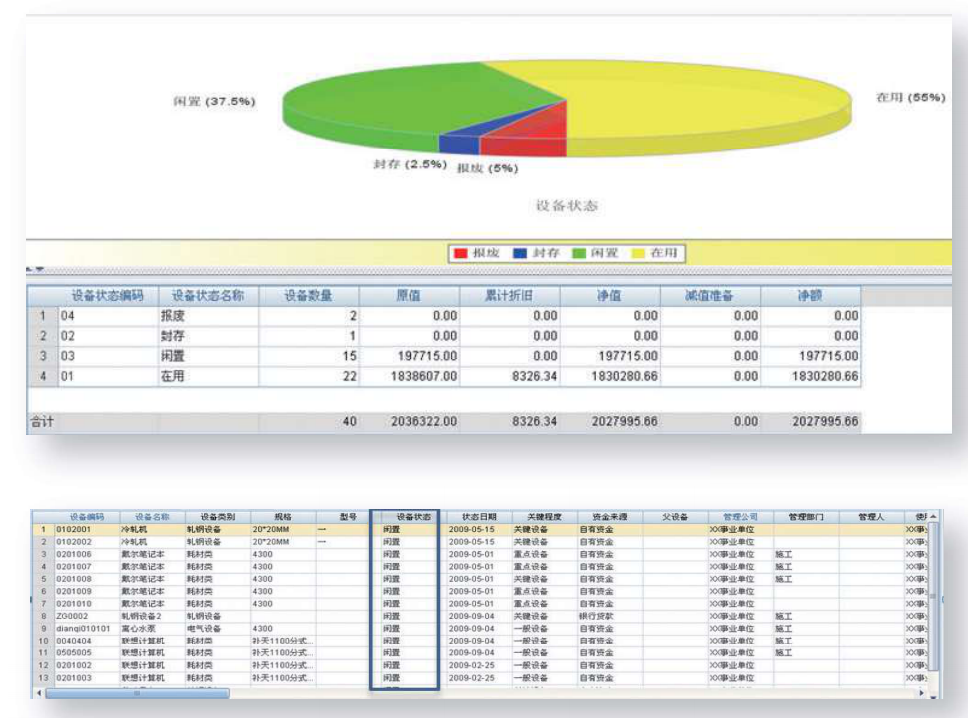The width and height of the screenshot is (968, 718).
Task: Click the 状态日期 column header
Action: [478, 517]
